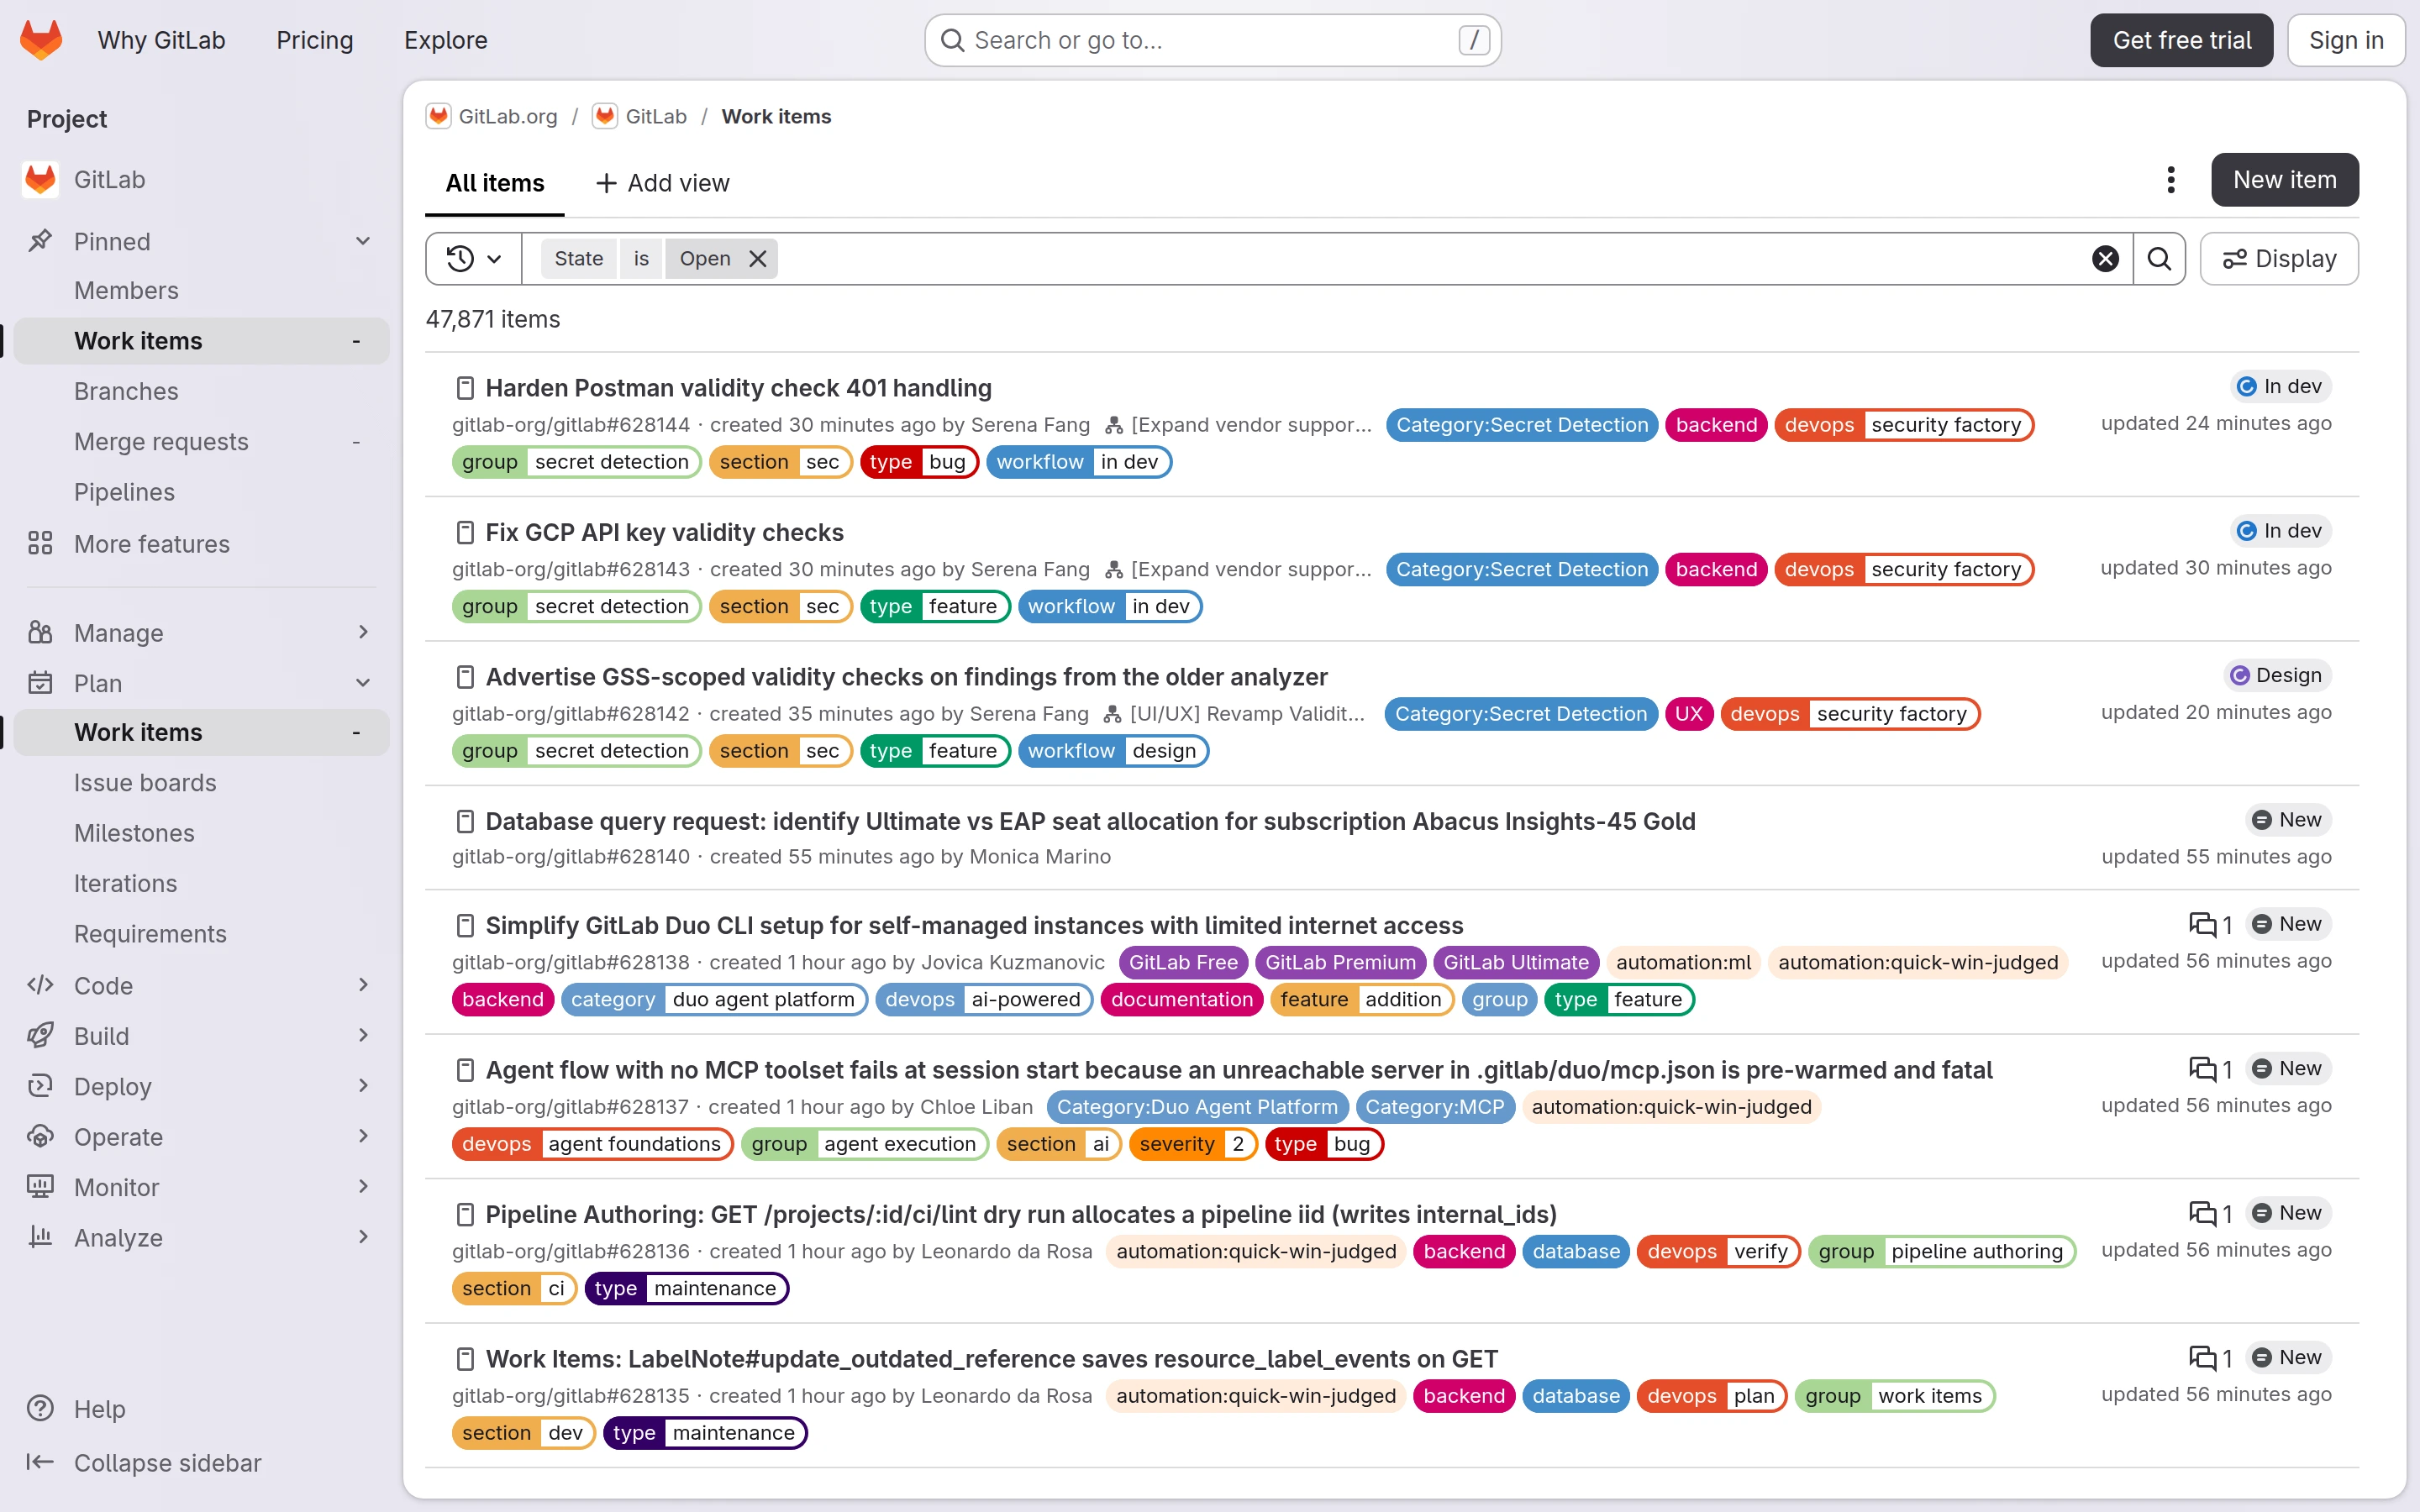
Task: Click the Code brackets icon
Action: pyautogui.click(x=40, y=985)
